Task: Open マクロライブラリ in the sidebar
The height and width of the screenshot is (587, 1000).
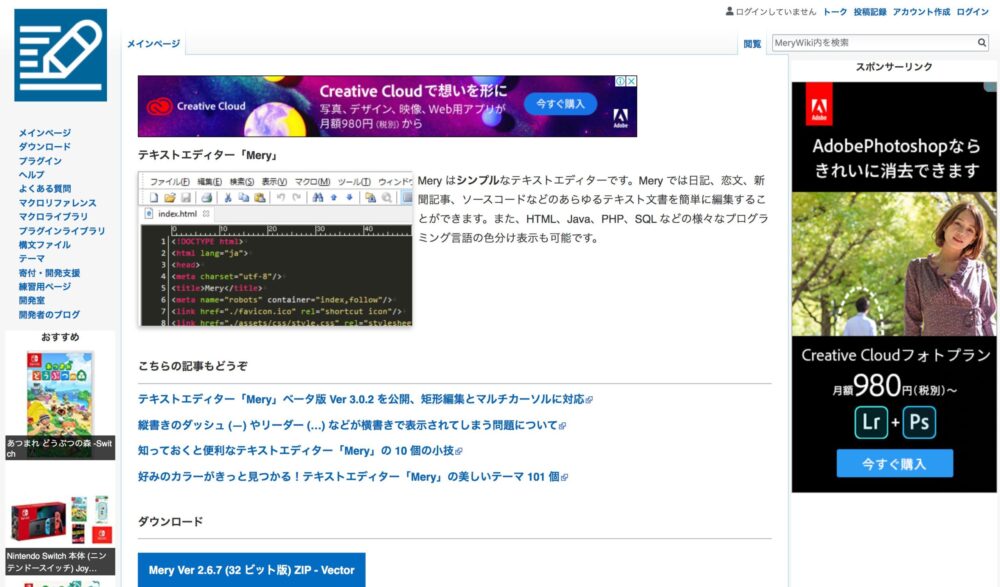Action: [53, 217]
